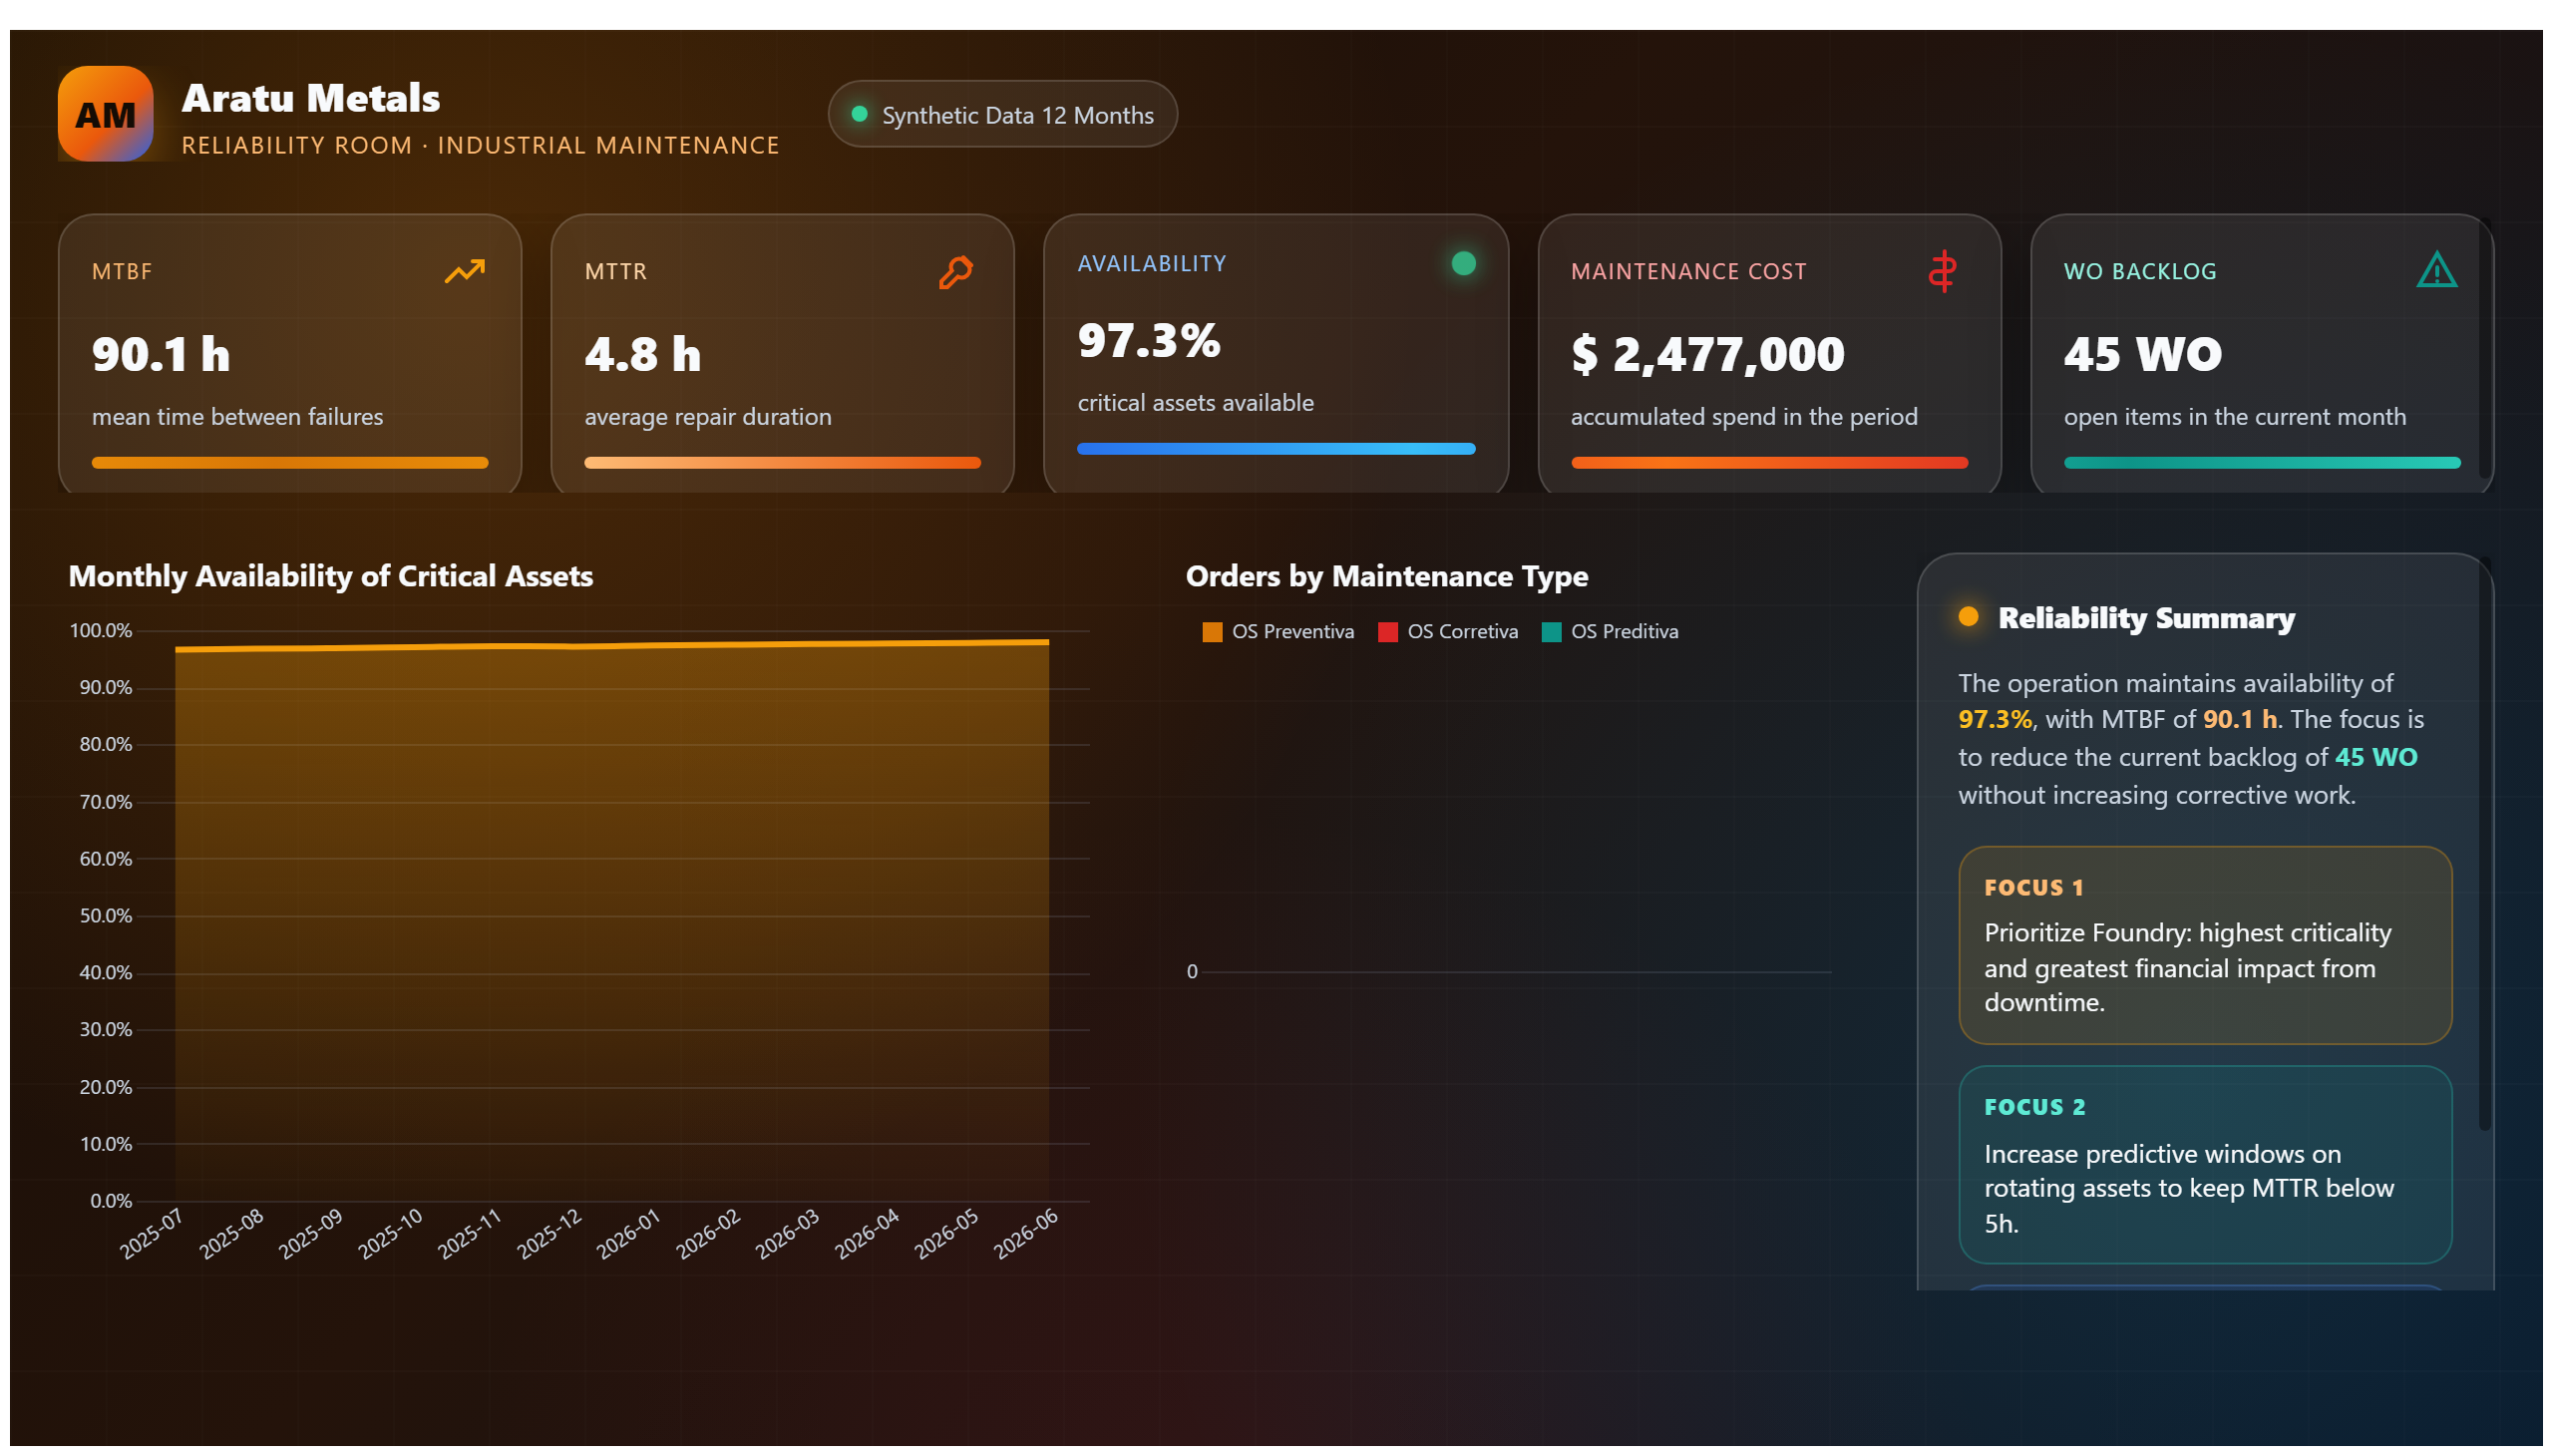Click the green Availability status dot
Image resolution: width=2553 pixels, height=1456 pixels.
[x=1463, y=263]
